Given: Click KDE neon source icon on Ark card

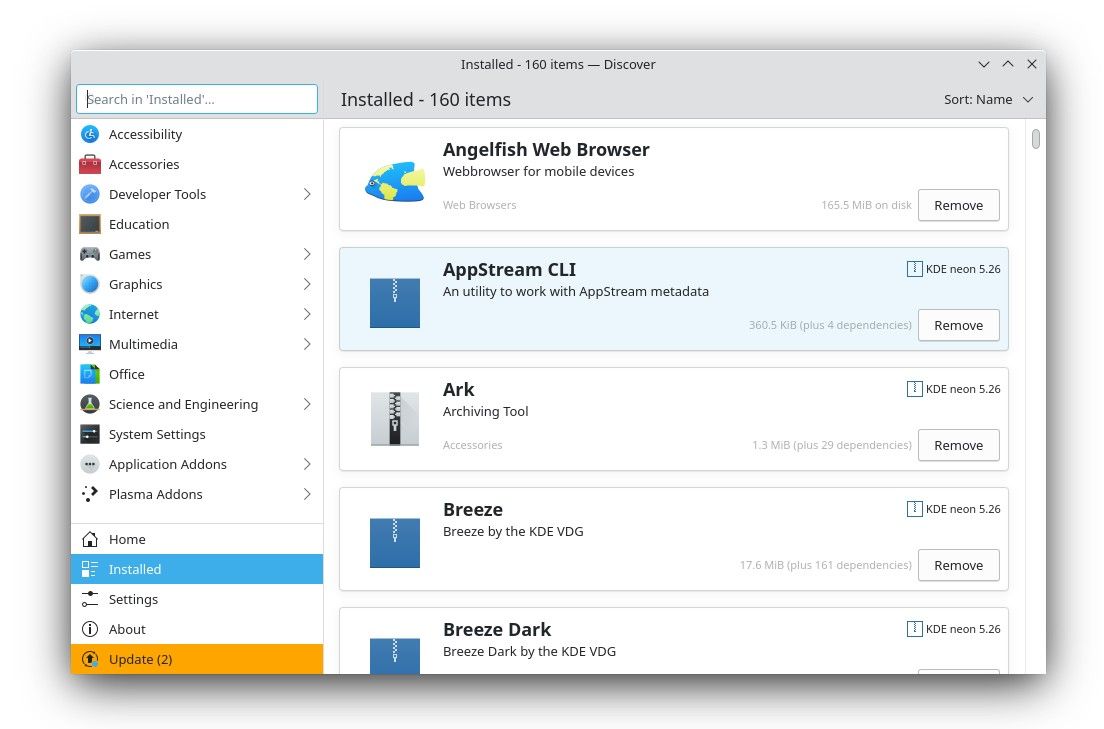Looking at the screenshot, I should 914,389.
